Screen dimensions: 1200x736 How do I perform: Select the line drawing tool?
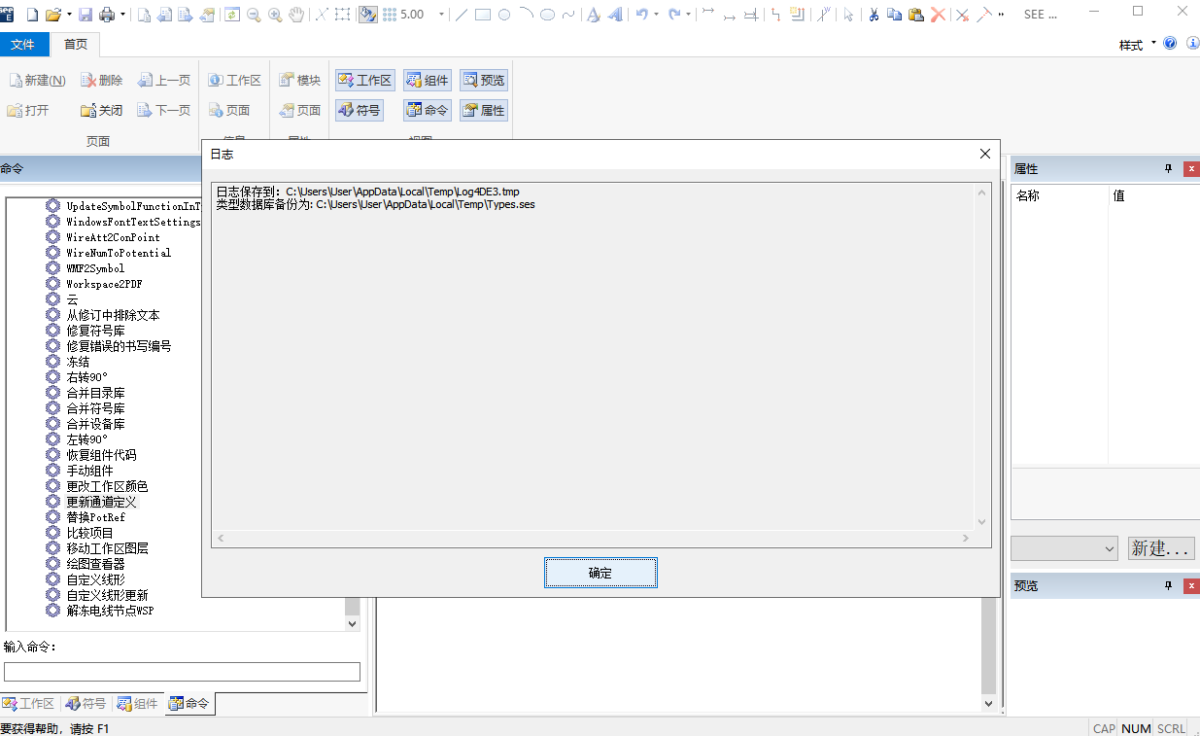tap(461, 15)
